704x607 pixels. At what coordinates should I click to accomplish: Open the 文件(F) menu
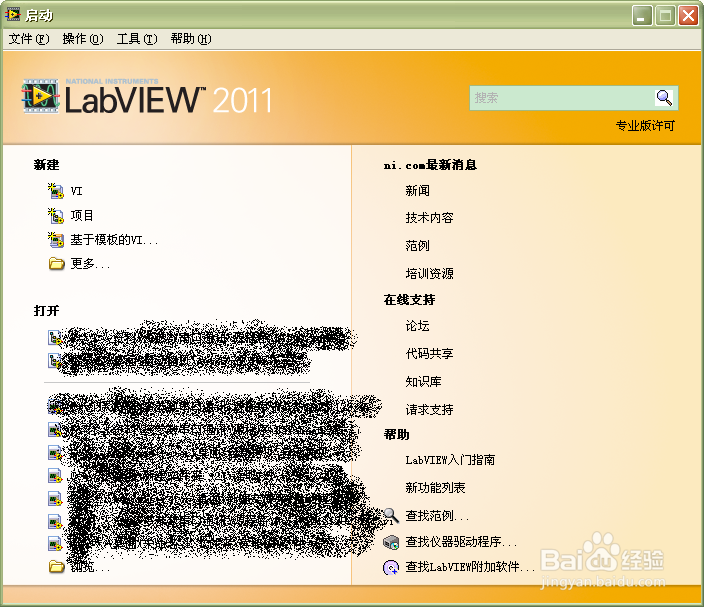click(x=29, y=39)
